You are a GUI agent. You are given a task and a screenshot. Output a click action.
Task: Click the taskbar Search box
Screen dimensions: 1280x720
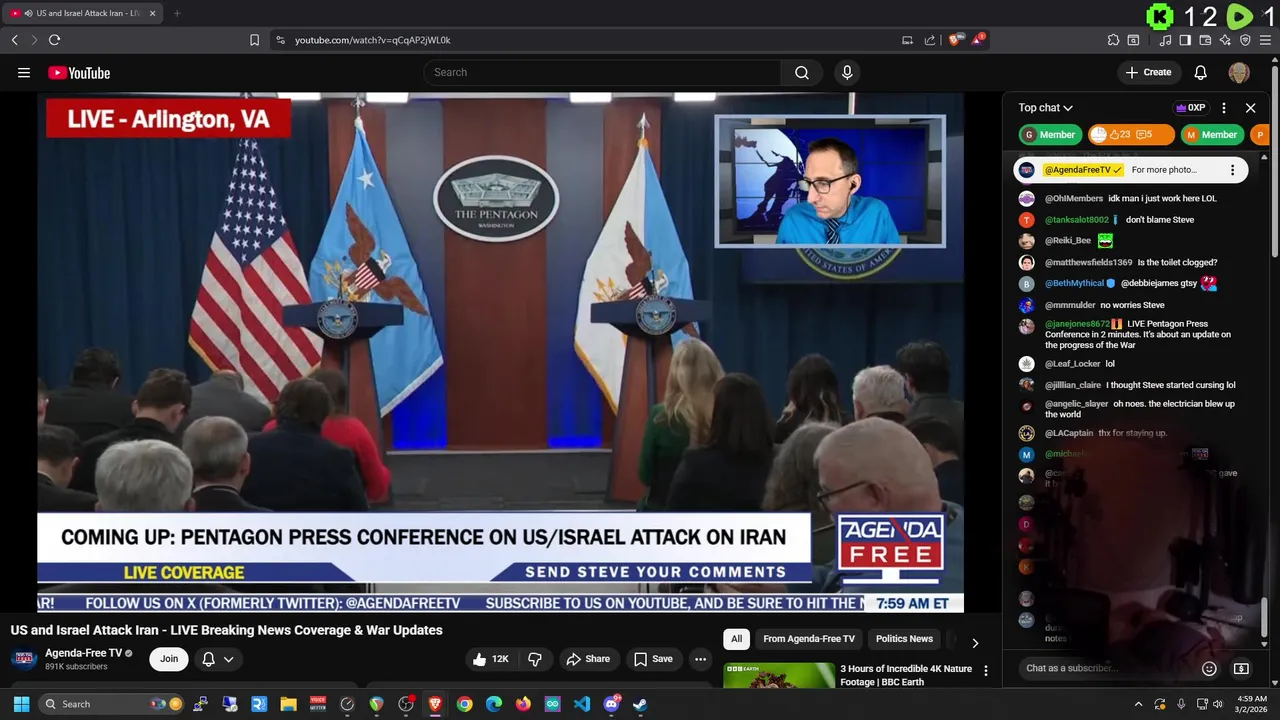point(113,704)
